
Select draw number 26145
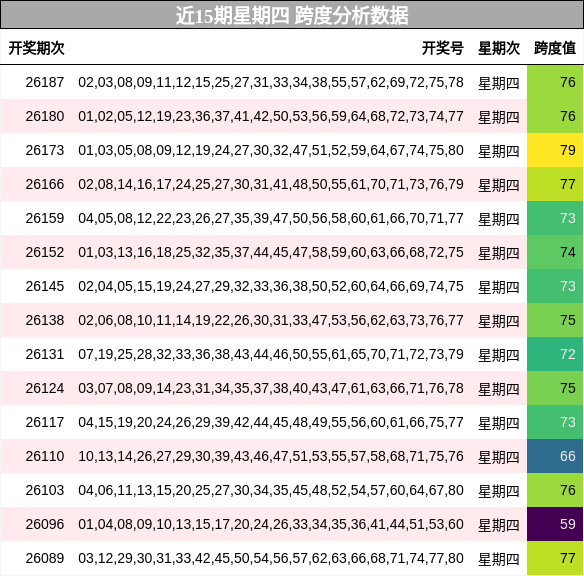(45, 286)
